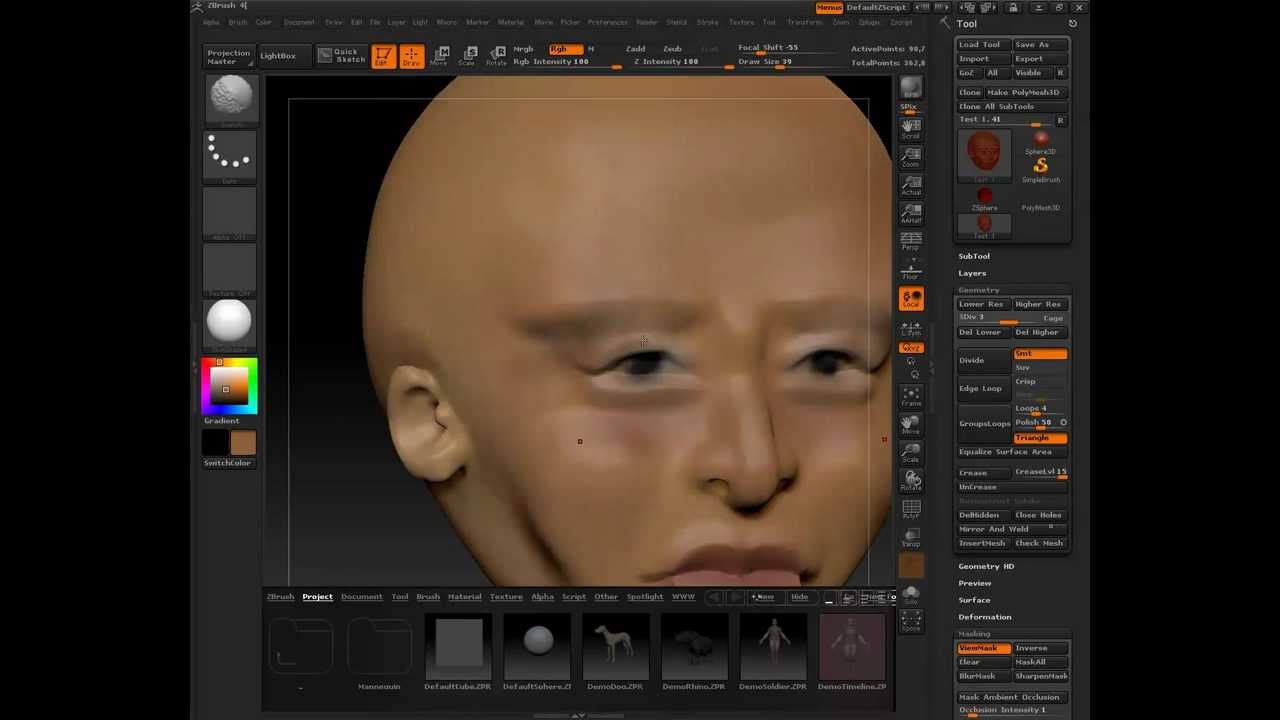The image size is (1280, 720).
Task: Click the AAHalf icon
Action: point(911,213)
